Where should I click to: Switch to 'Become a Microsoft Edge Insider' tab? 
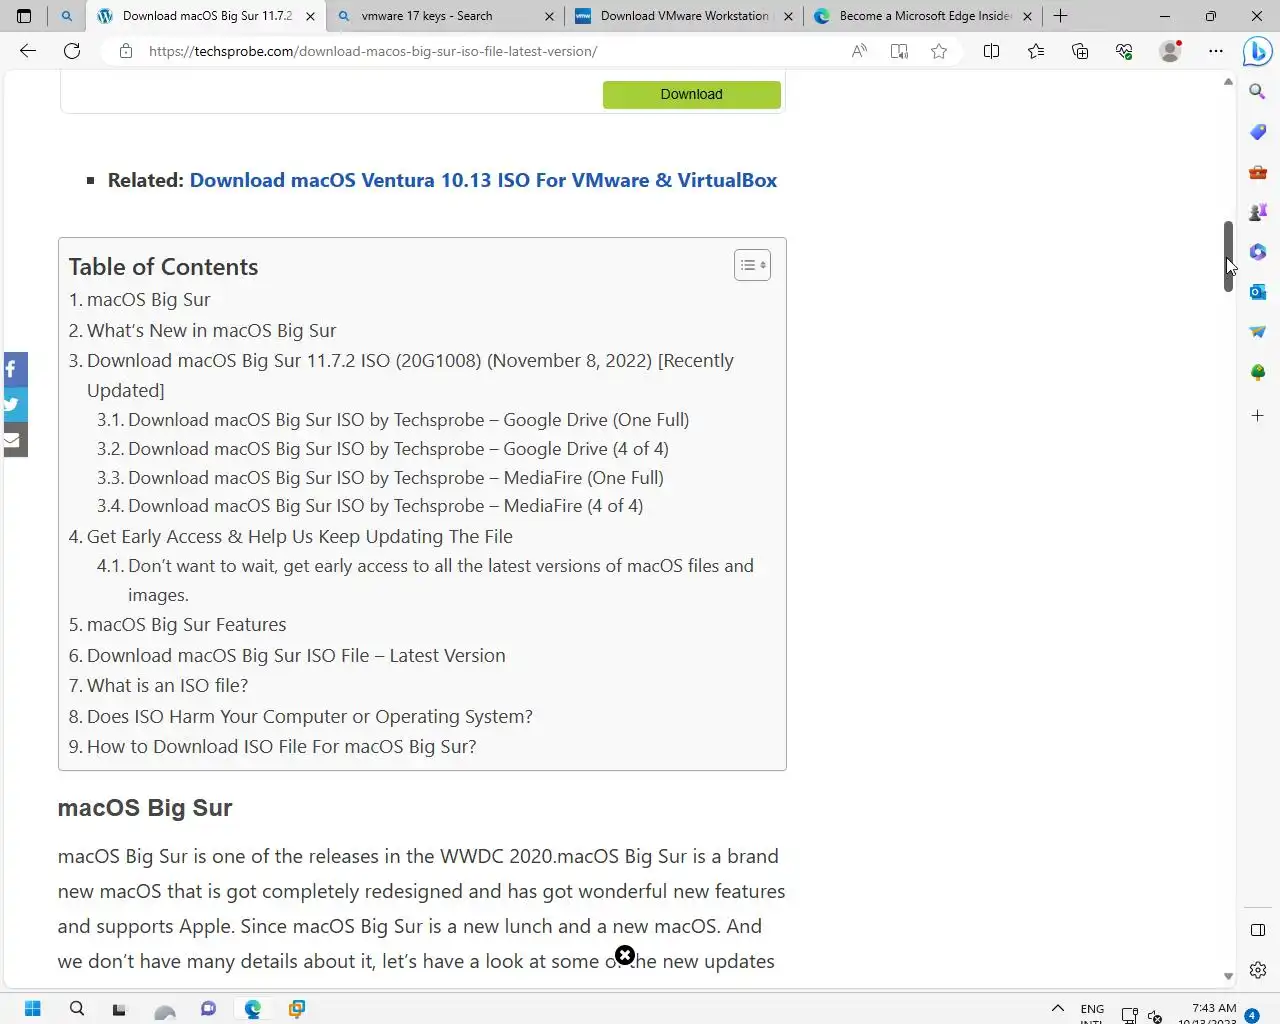tap(923, 16)
